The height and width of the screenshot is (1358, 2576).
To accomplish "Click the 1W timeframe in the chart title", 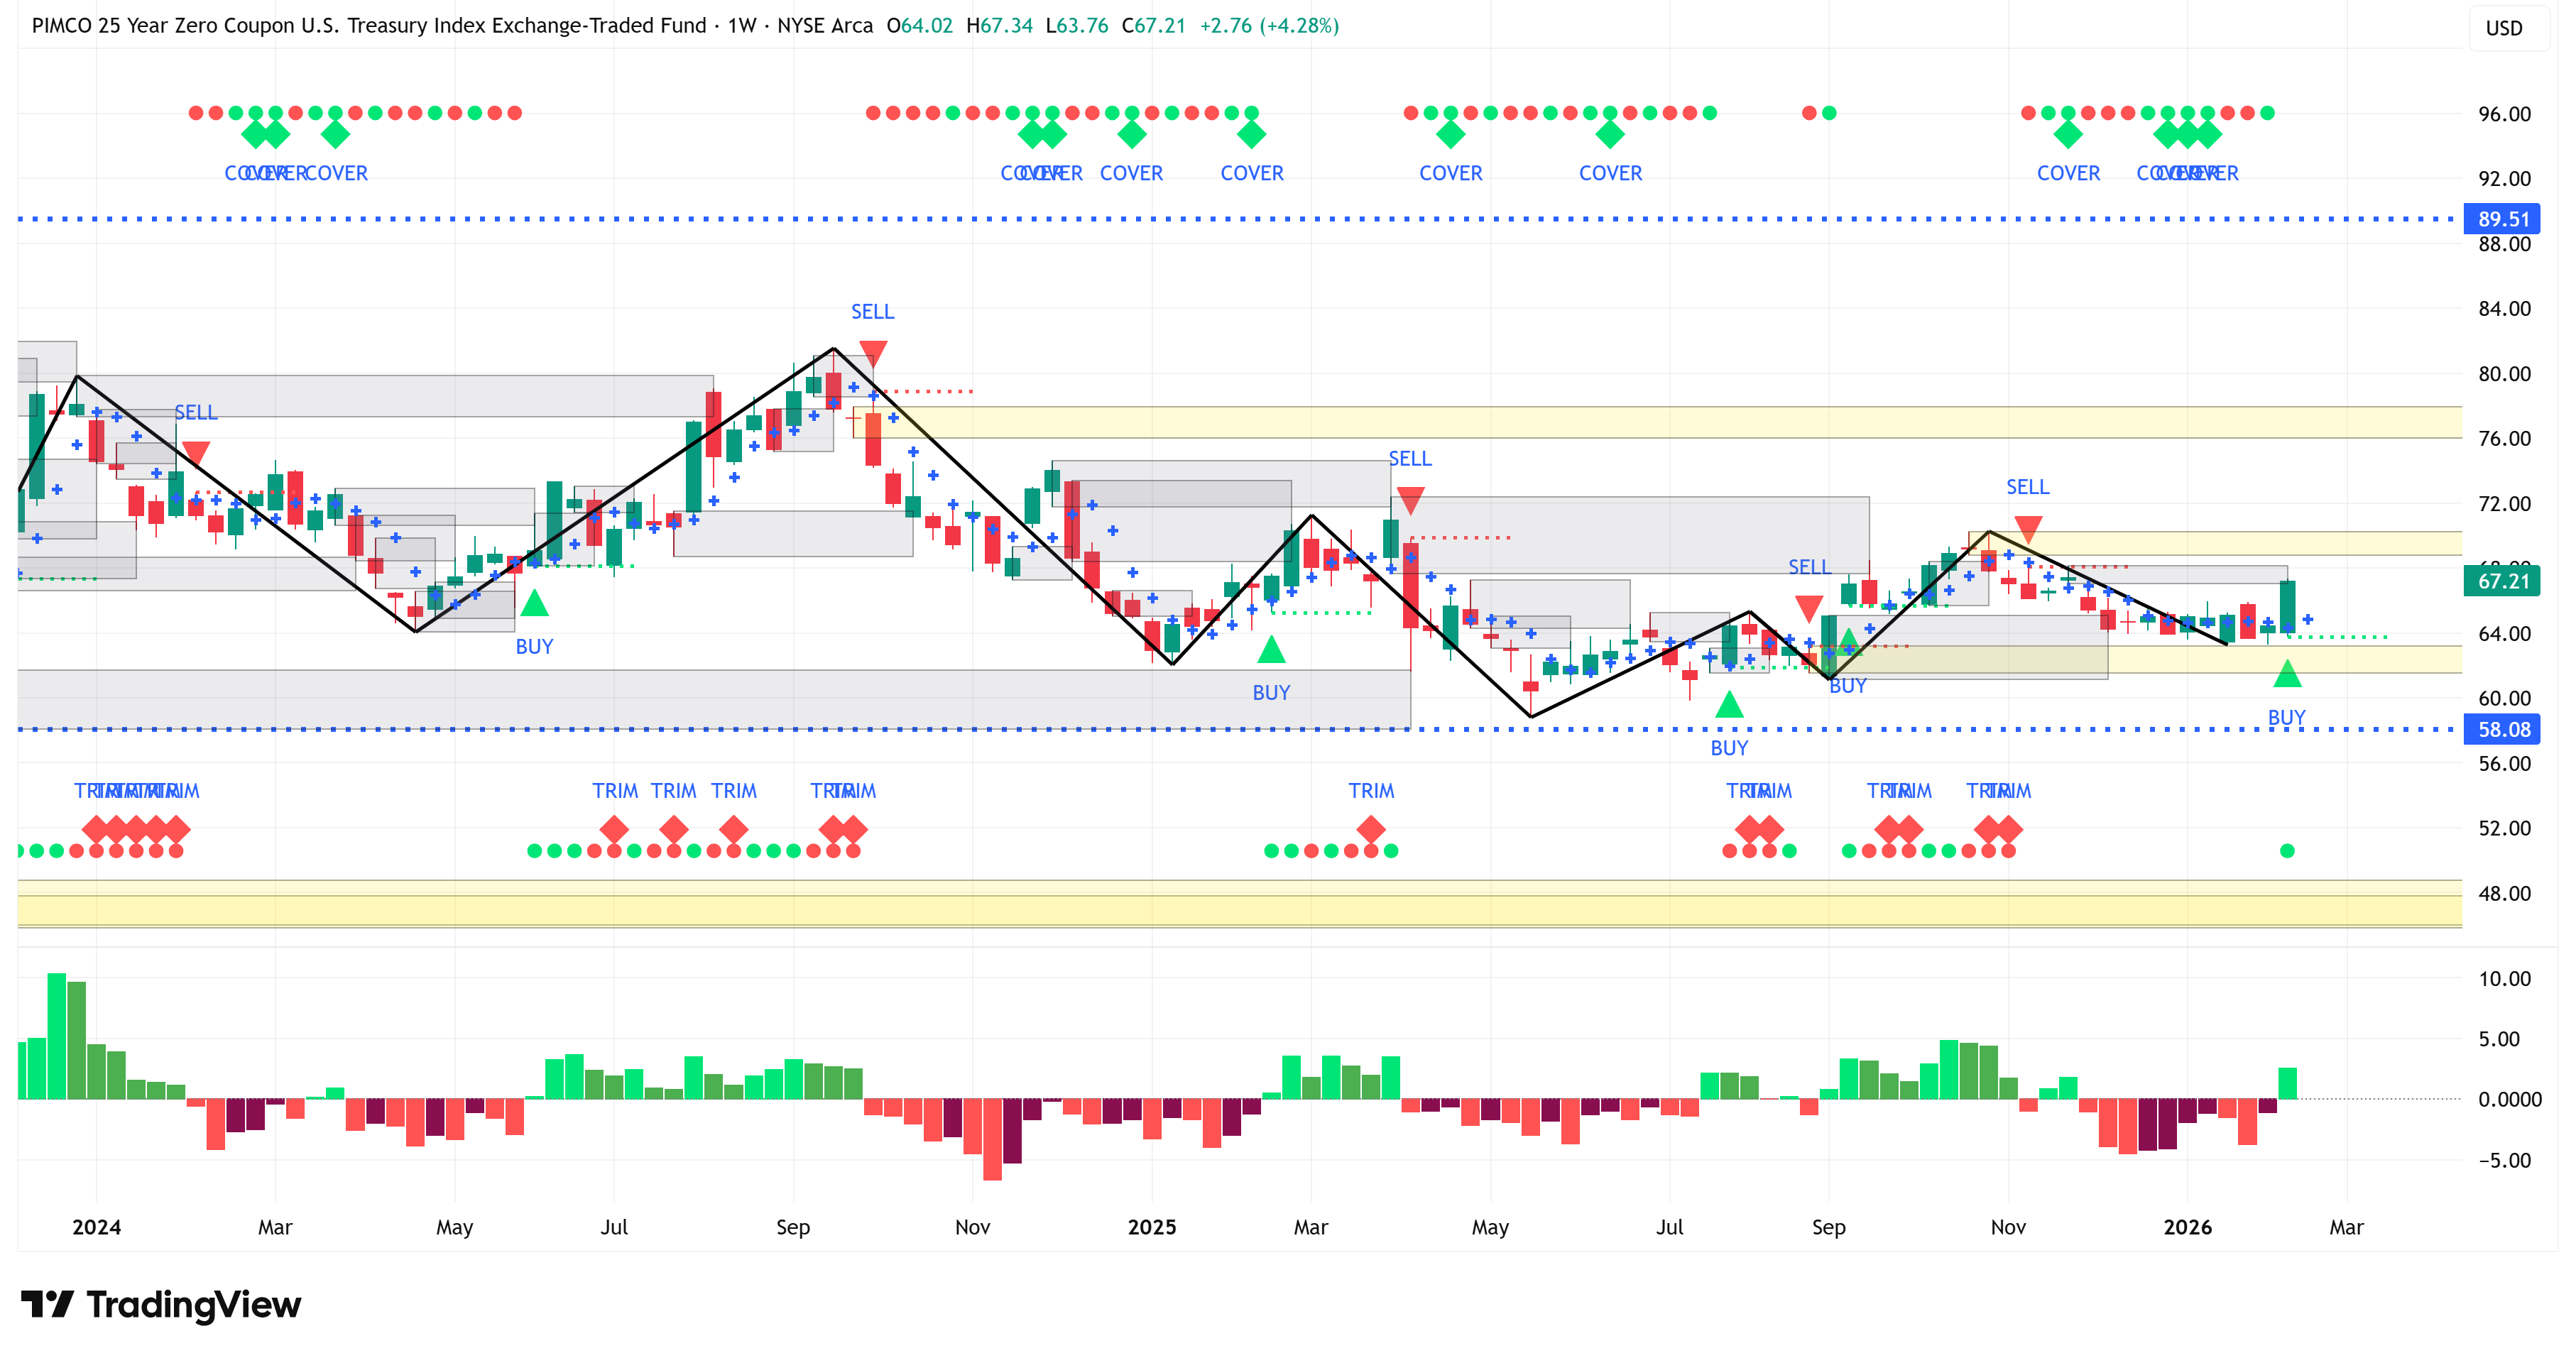I will tap(741, 25).
